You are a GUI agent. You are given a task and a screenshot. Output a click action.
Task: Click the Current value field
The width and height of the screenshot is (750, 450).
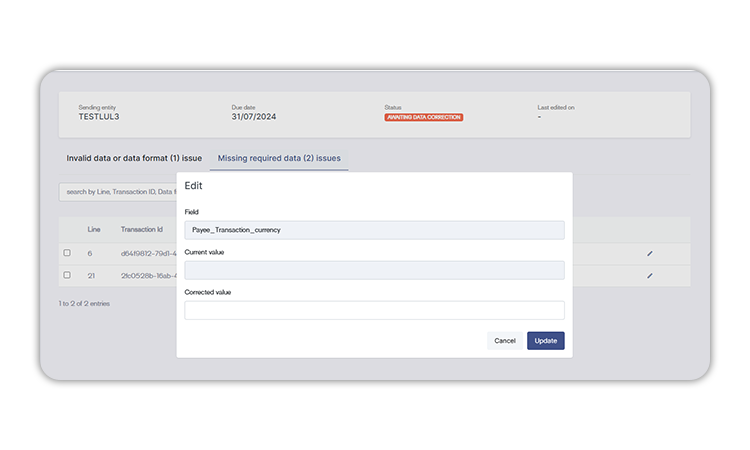click(x=375, y=270)
